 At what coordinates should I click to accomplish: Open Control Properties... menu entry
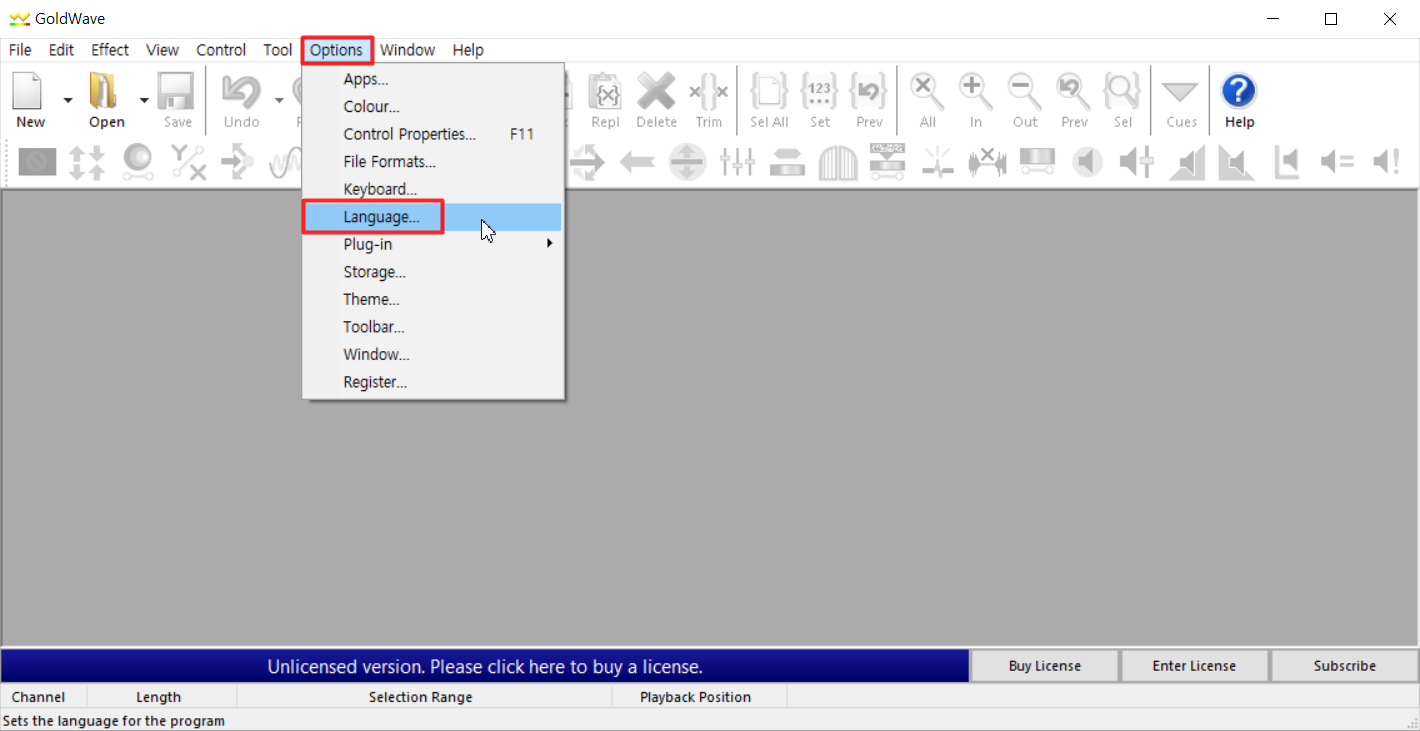tap(433, 134)
